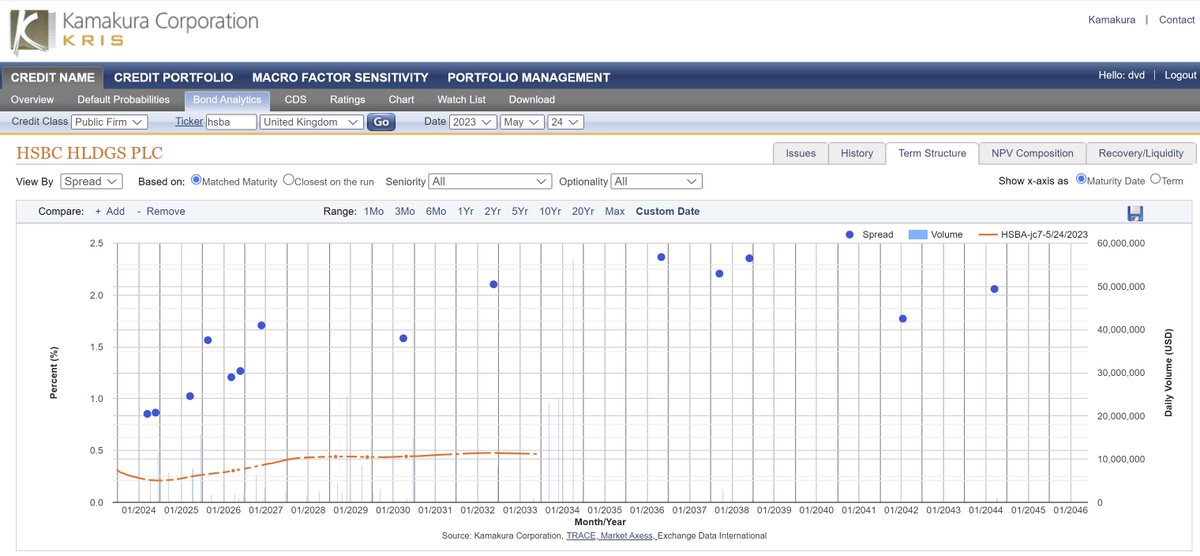Select Custom Date range
The width and height of the screenshot is (1200, 556).
click(x=668, y=211)
